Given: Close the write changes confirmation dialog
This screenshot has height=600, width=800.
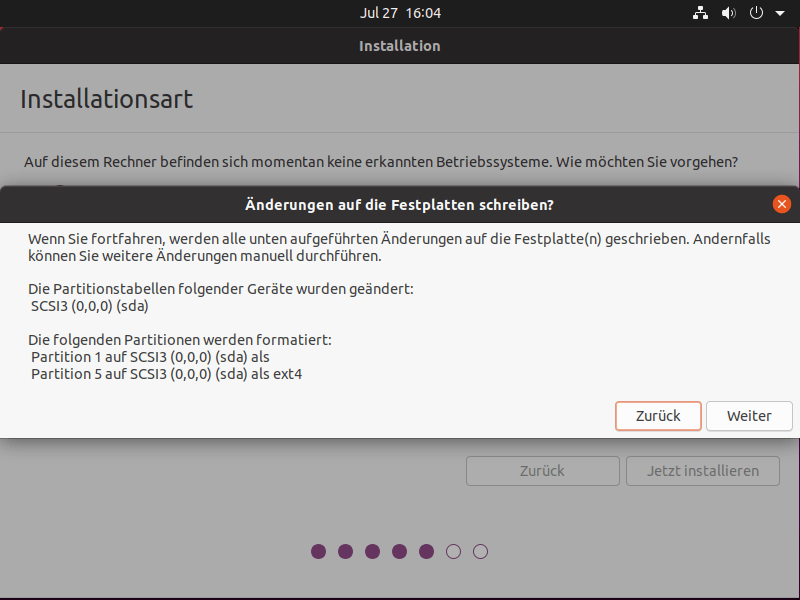Looking at the screenshot, I should 782,204.
